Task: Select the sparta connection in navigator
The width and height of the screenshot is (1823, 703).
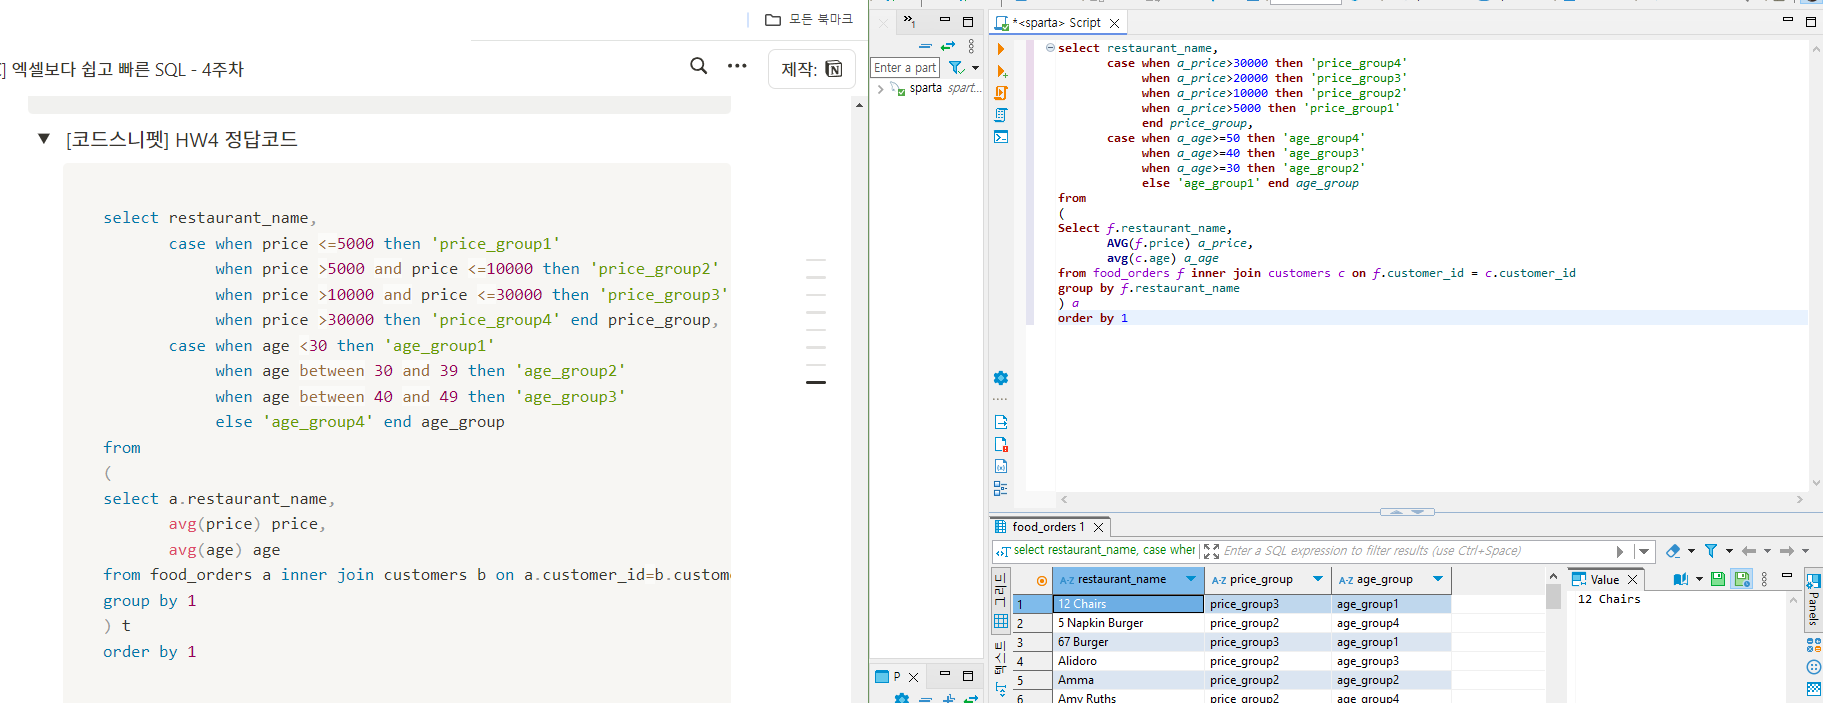Action: coord(926,88)
